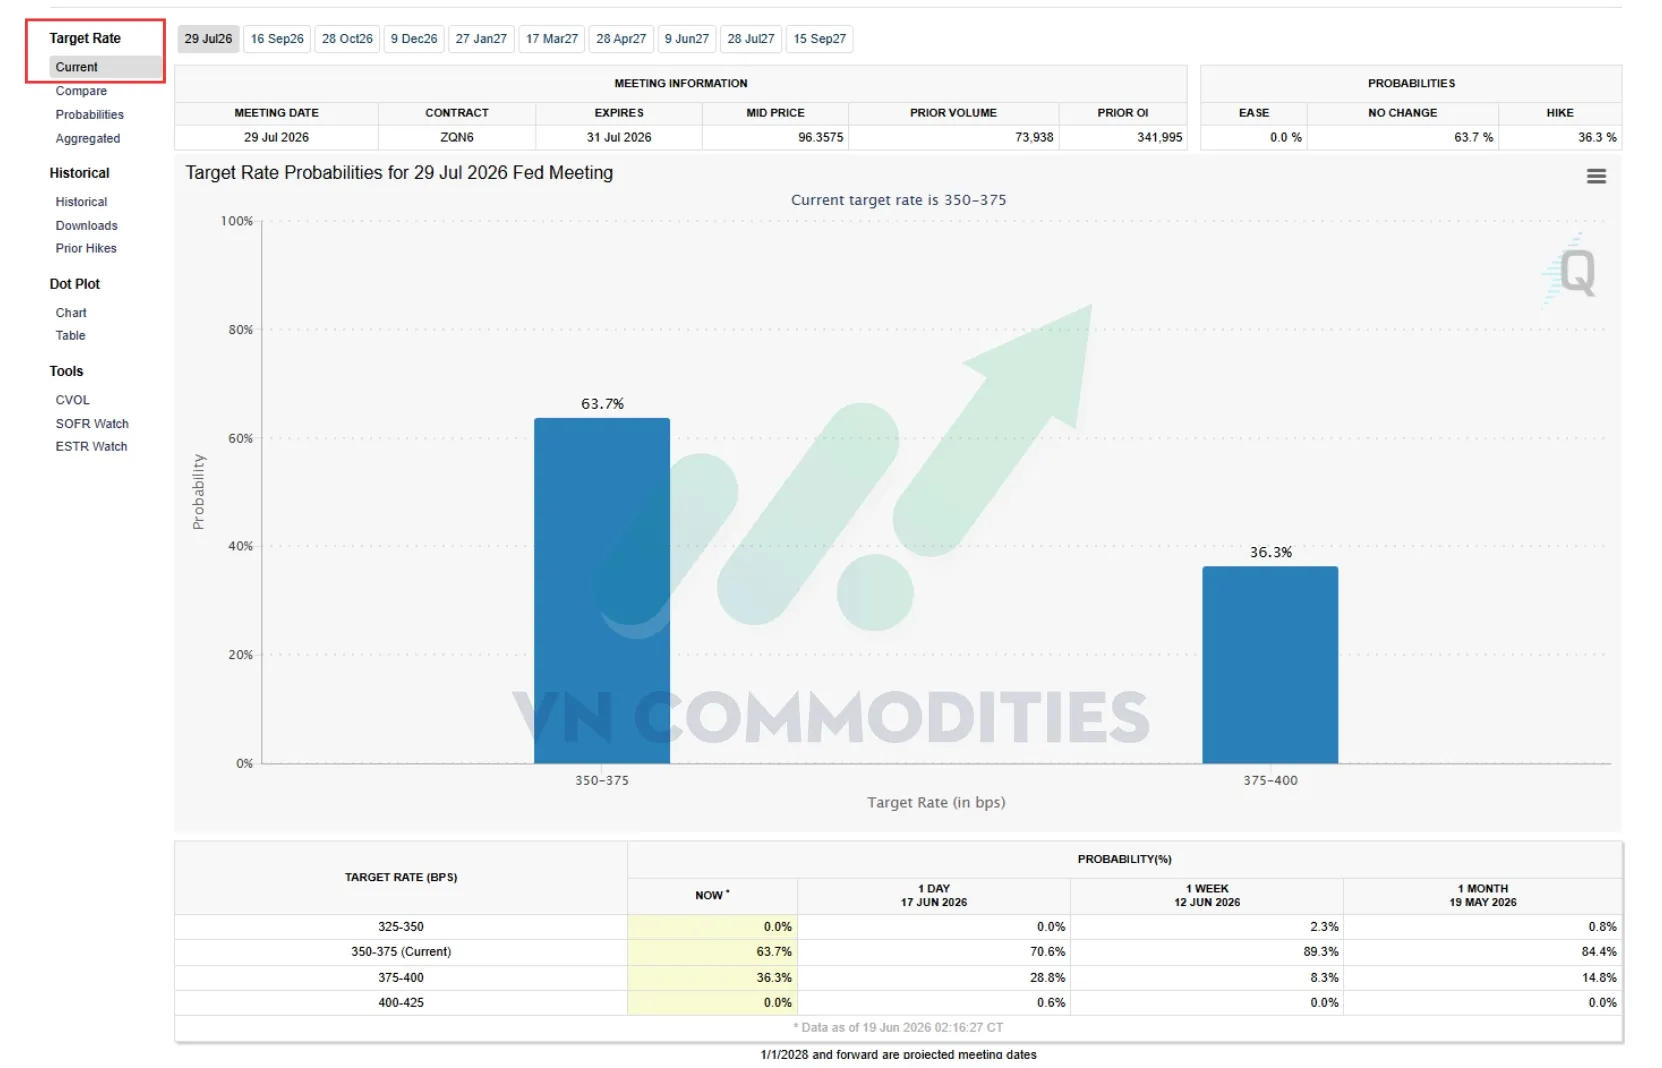
Task: Click the 375-400 target rate row label
Action: (401, 978)
